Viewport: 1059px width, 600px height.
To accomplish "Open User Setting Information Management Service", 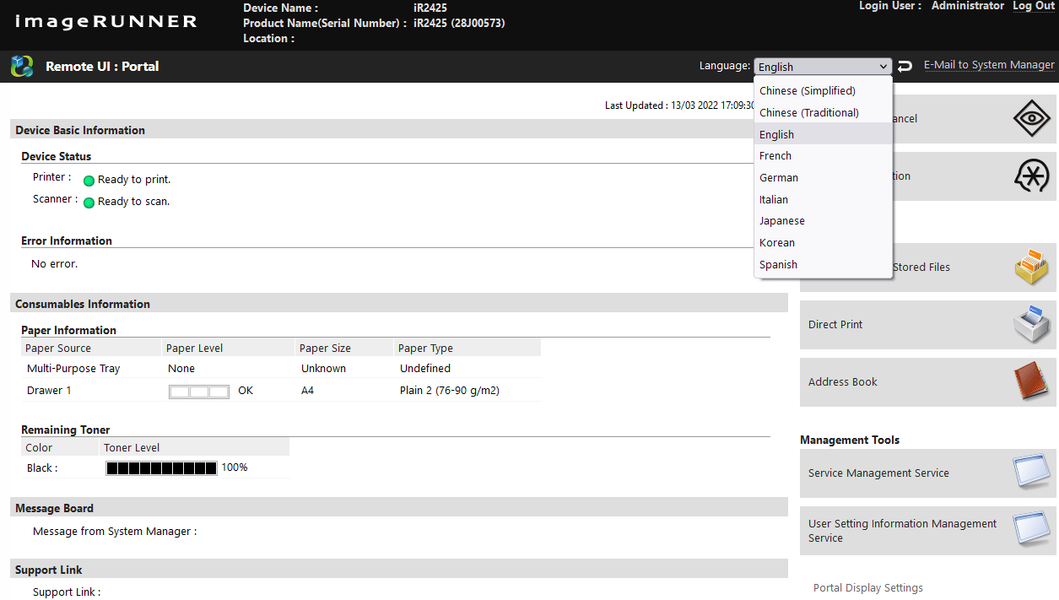I will (928, 530).
